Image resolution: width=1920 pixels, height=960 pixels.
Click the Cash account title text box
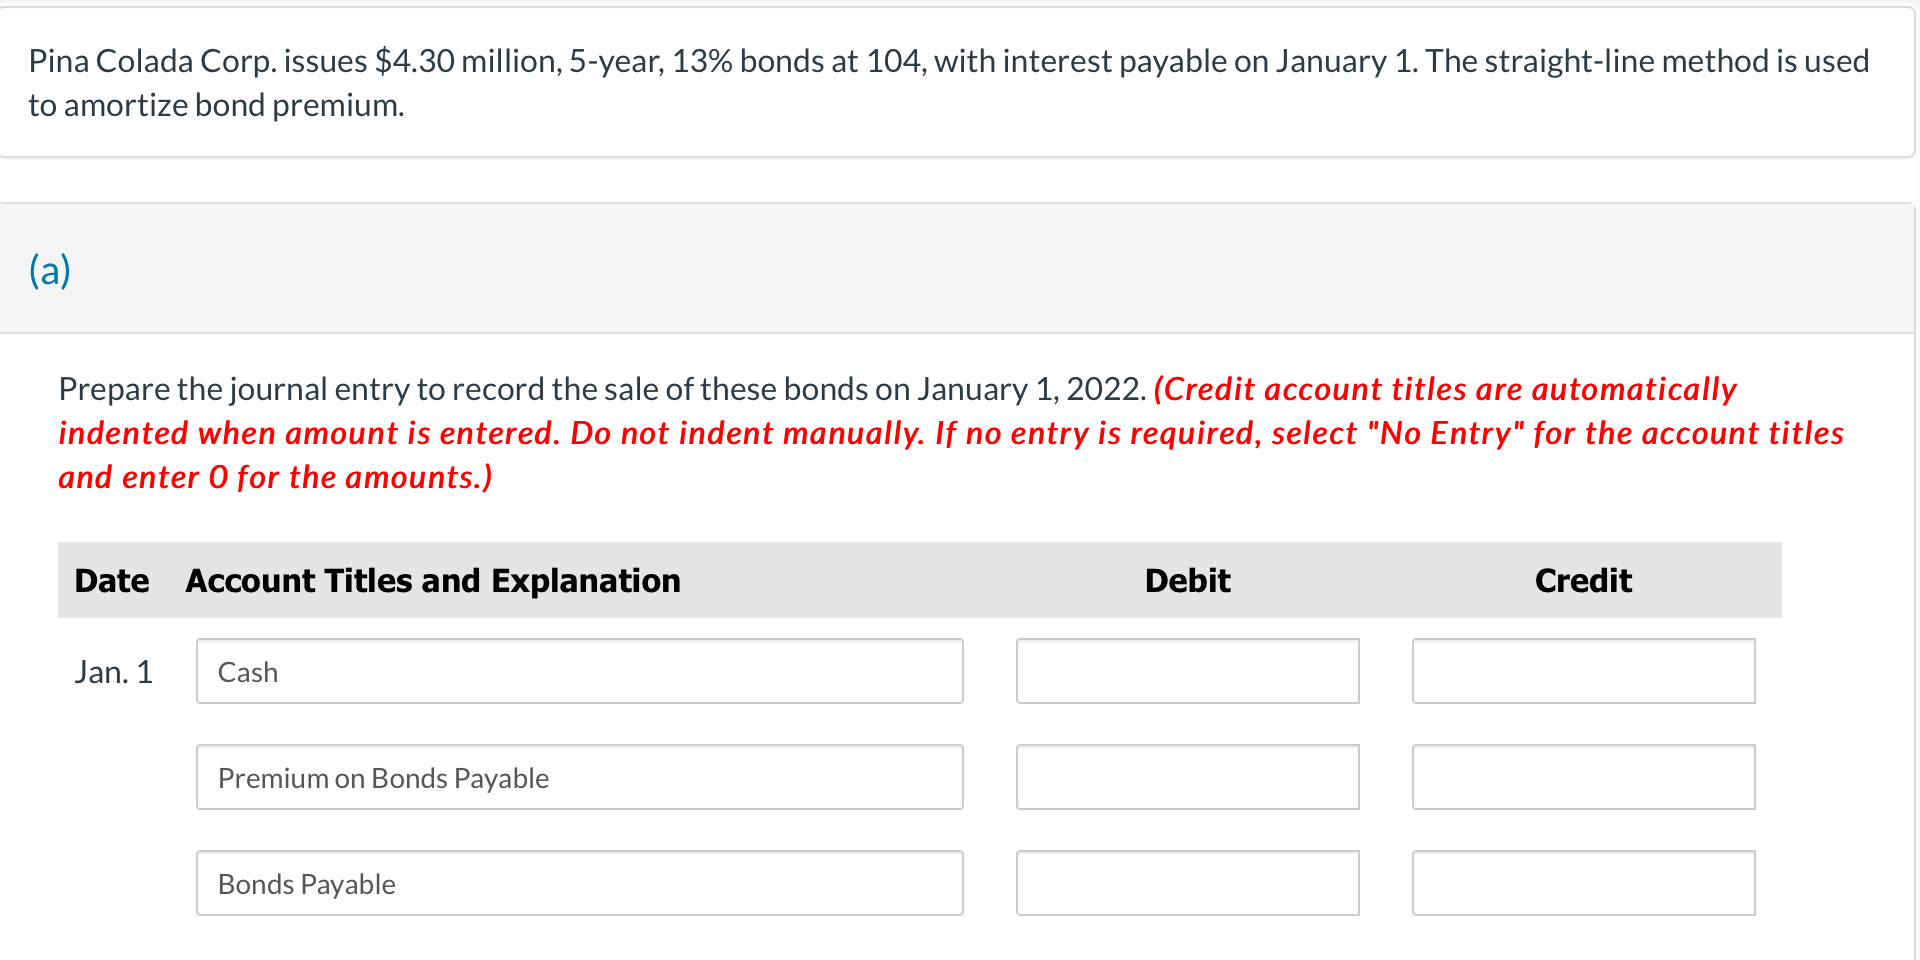[580, 671]
